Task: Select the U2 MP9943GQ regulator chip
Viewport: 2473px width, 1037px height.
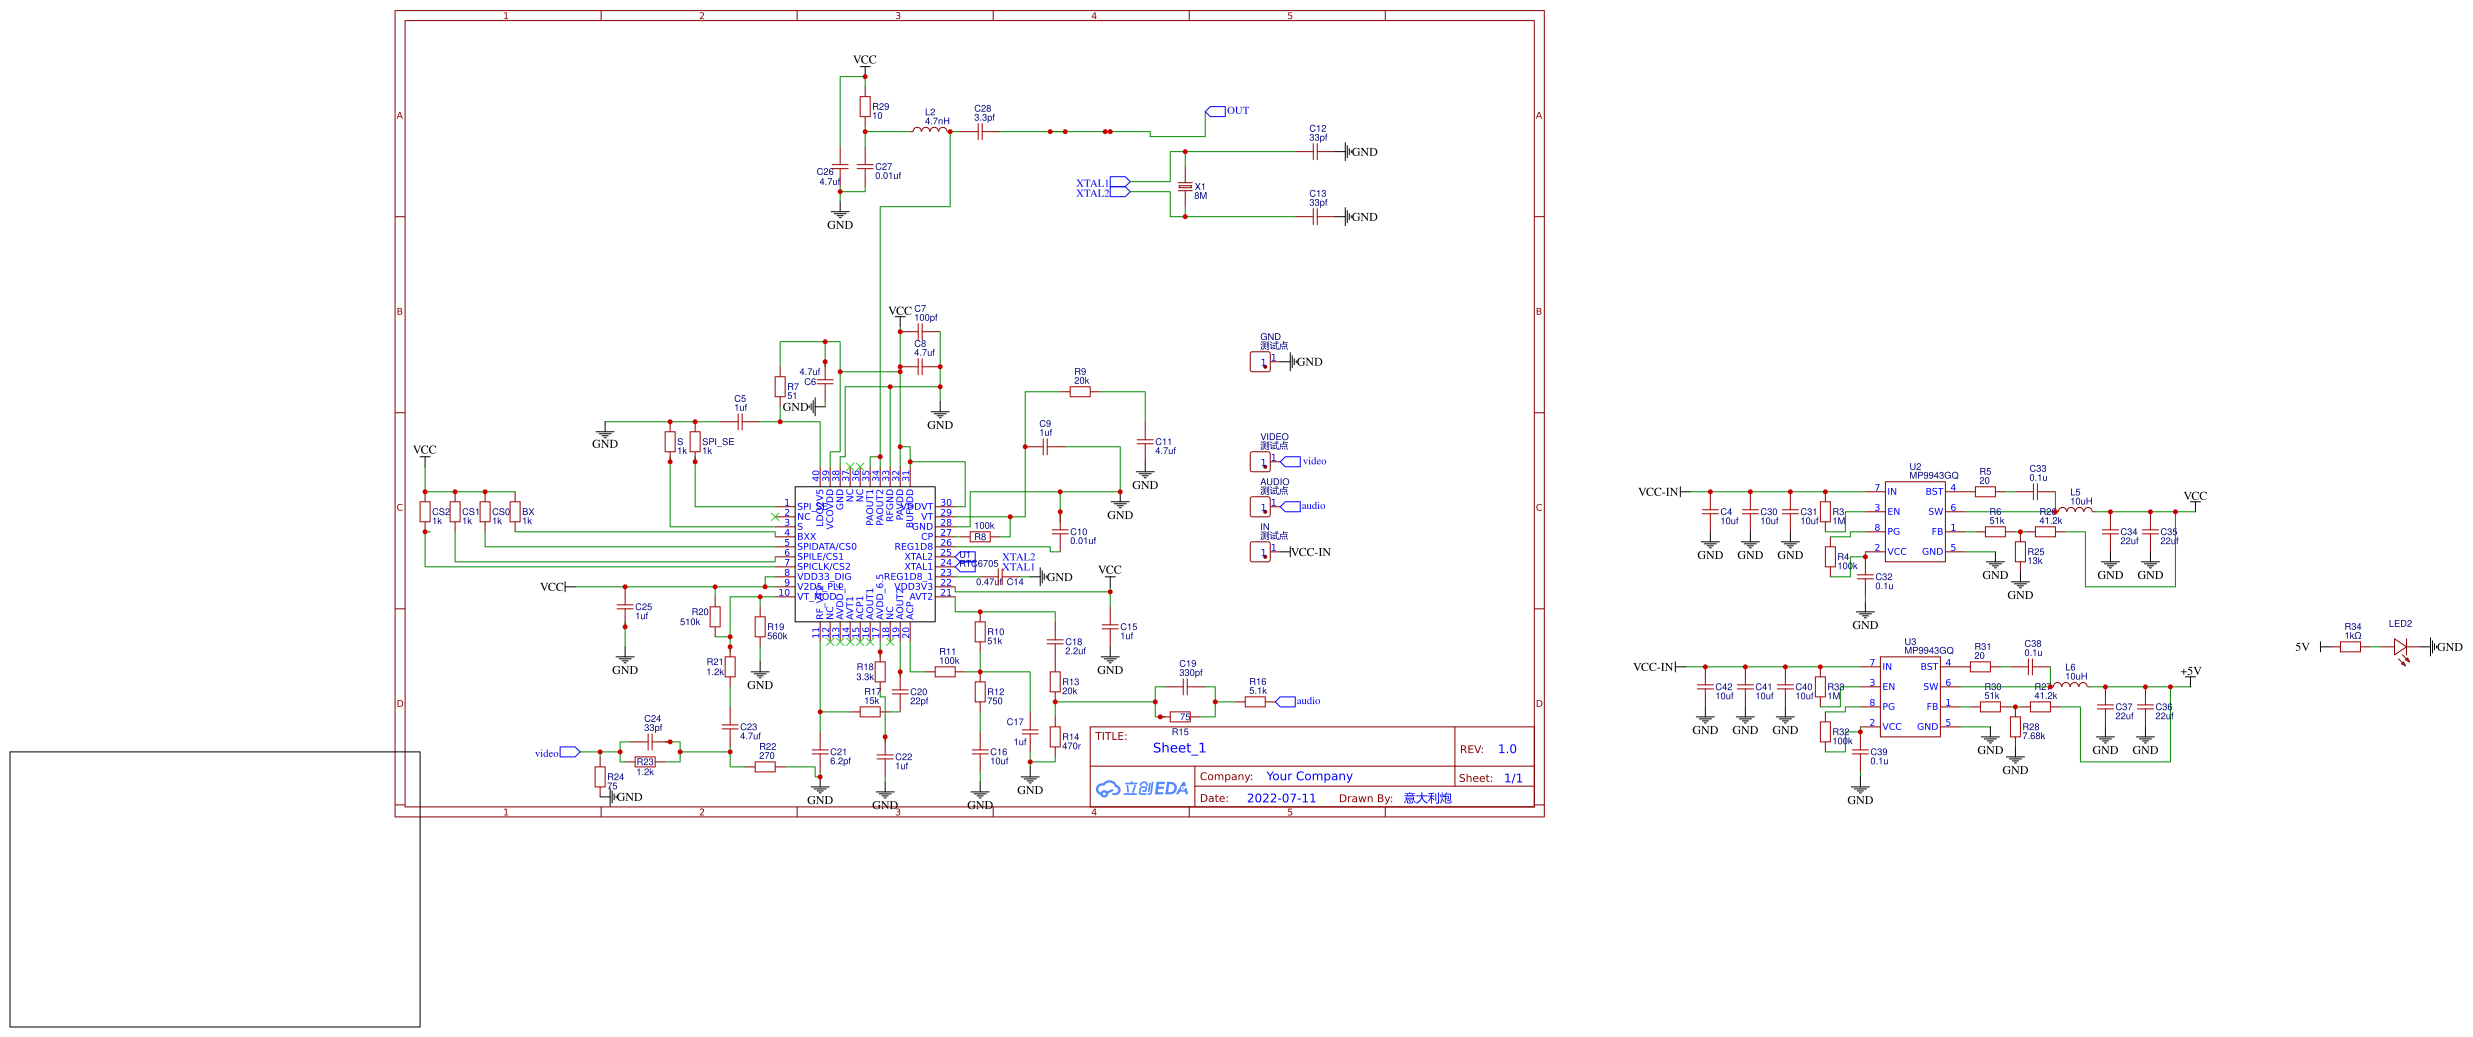Action: click(x=1915, y=521)
